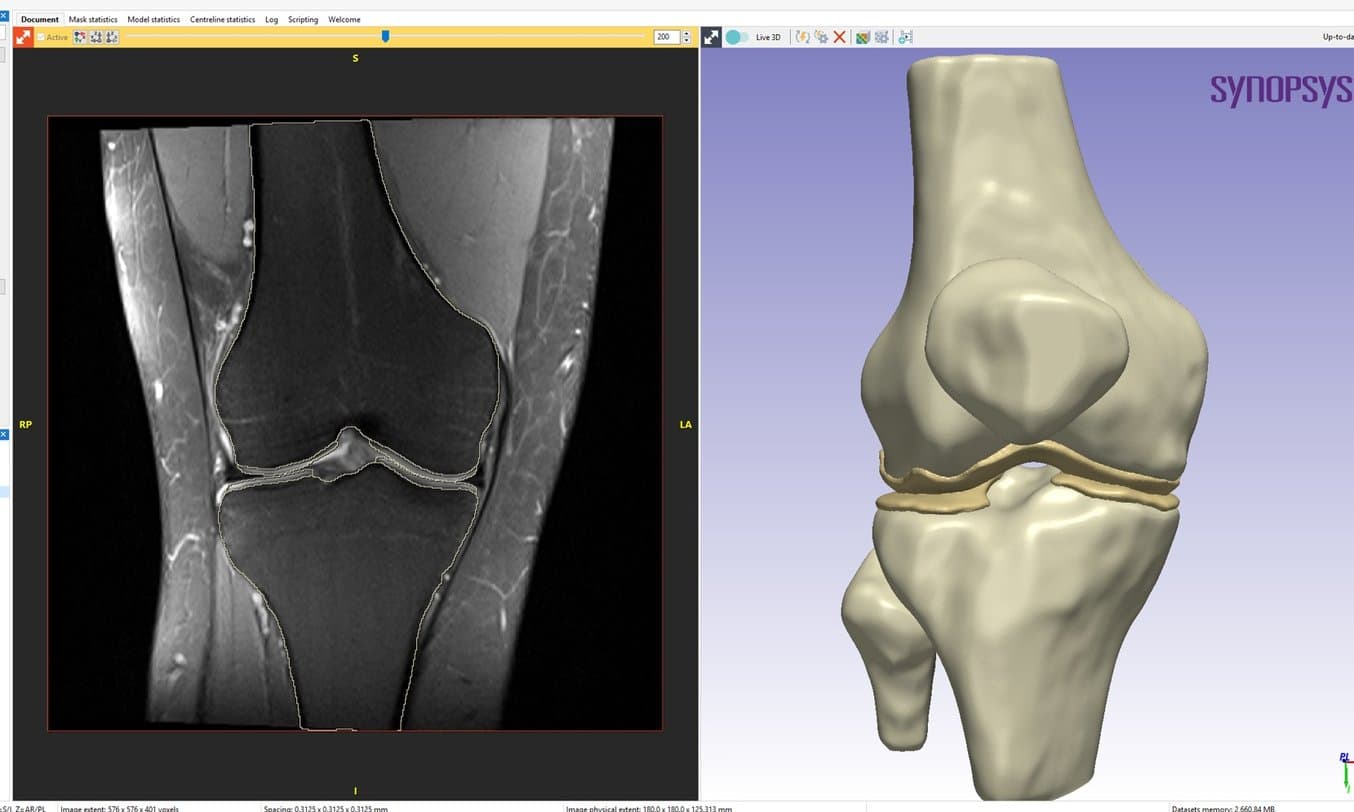
Task: Maximize the 3D view with black expand icon
Action: (x=711, y=37)
